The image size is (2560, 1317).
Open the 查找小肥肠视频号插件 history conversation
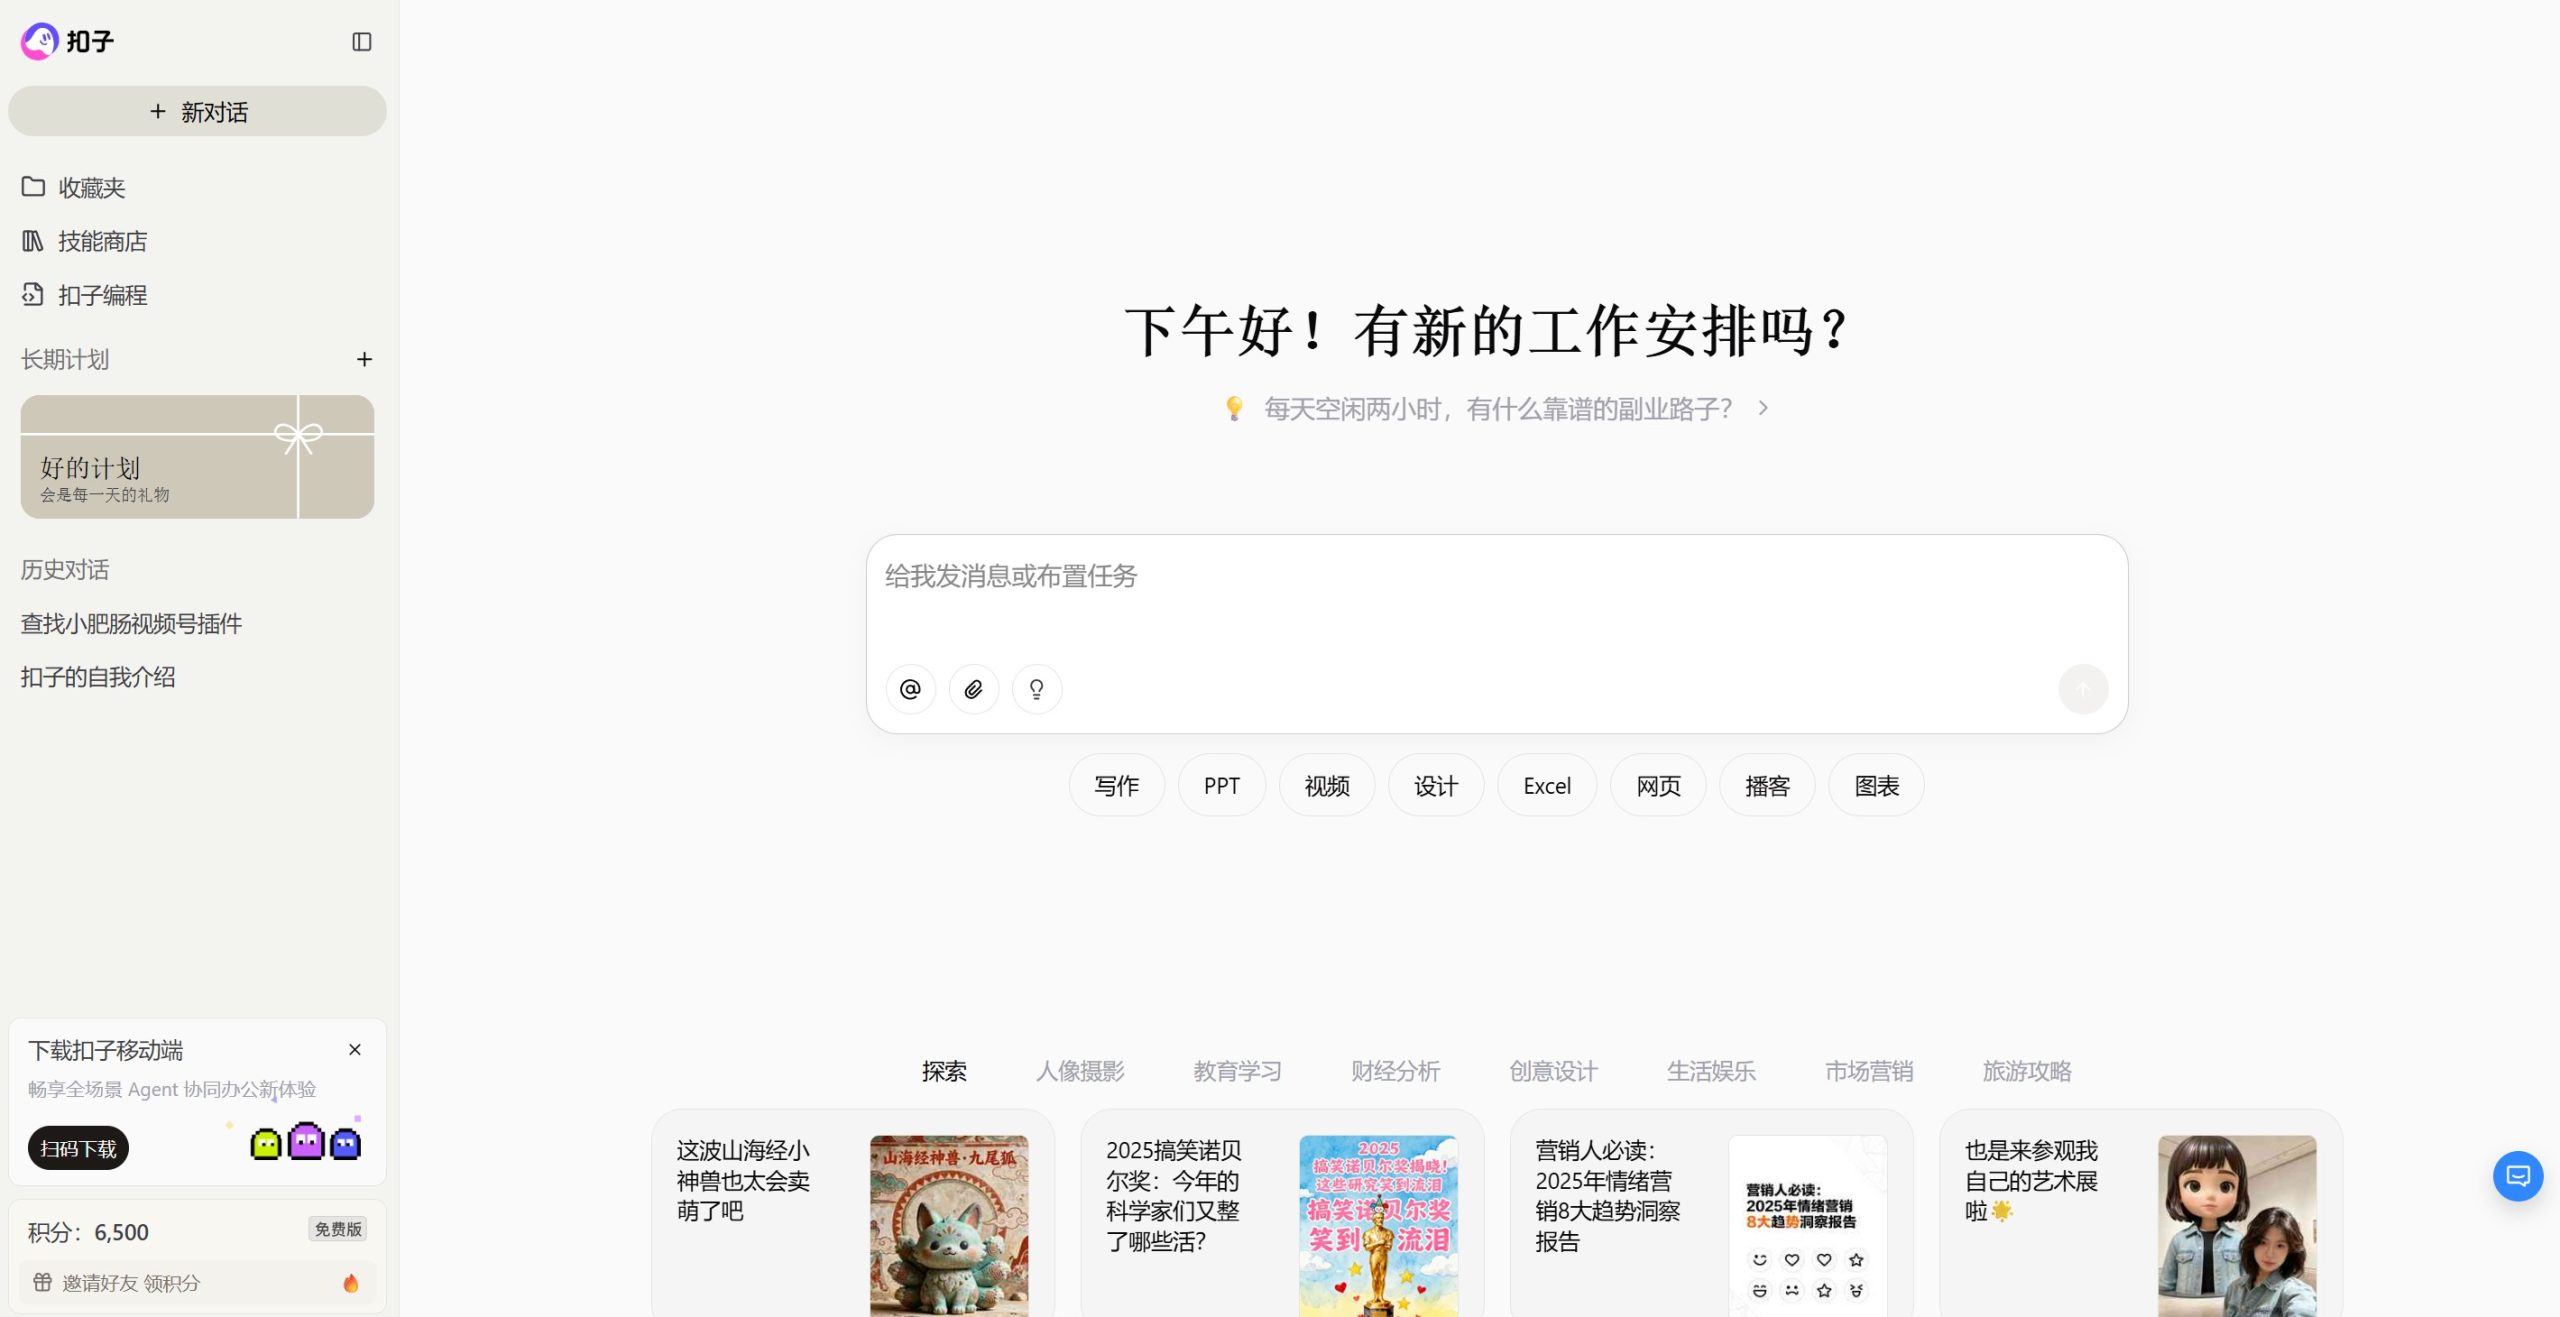(131, 624)
